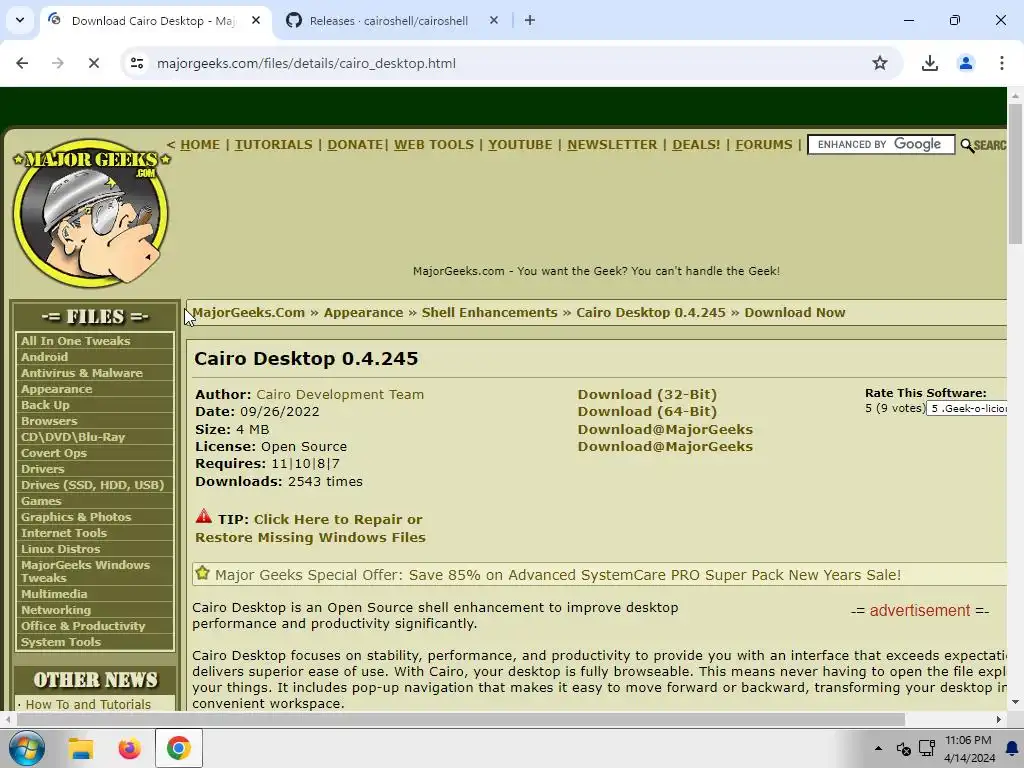Click the Cairo Desktop 0.4.245 breadcrumb
This screenshot has height=768, width=1024.
click(650, 312)
